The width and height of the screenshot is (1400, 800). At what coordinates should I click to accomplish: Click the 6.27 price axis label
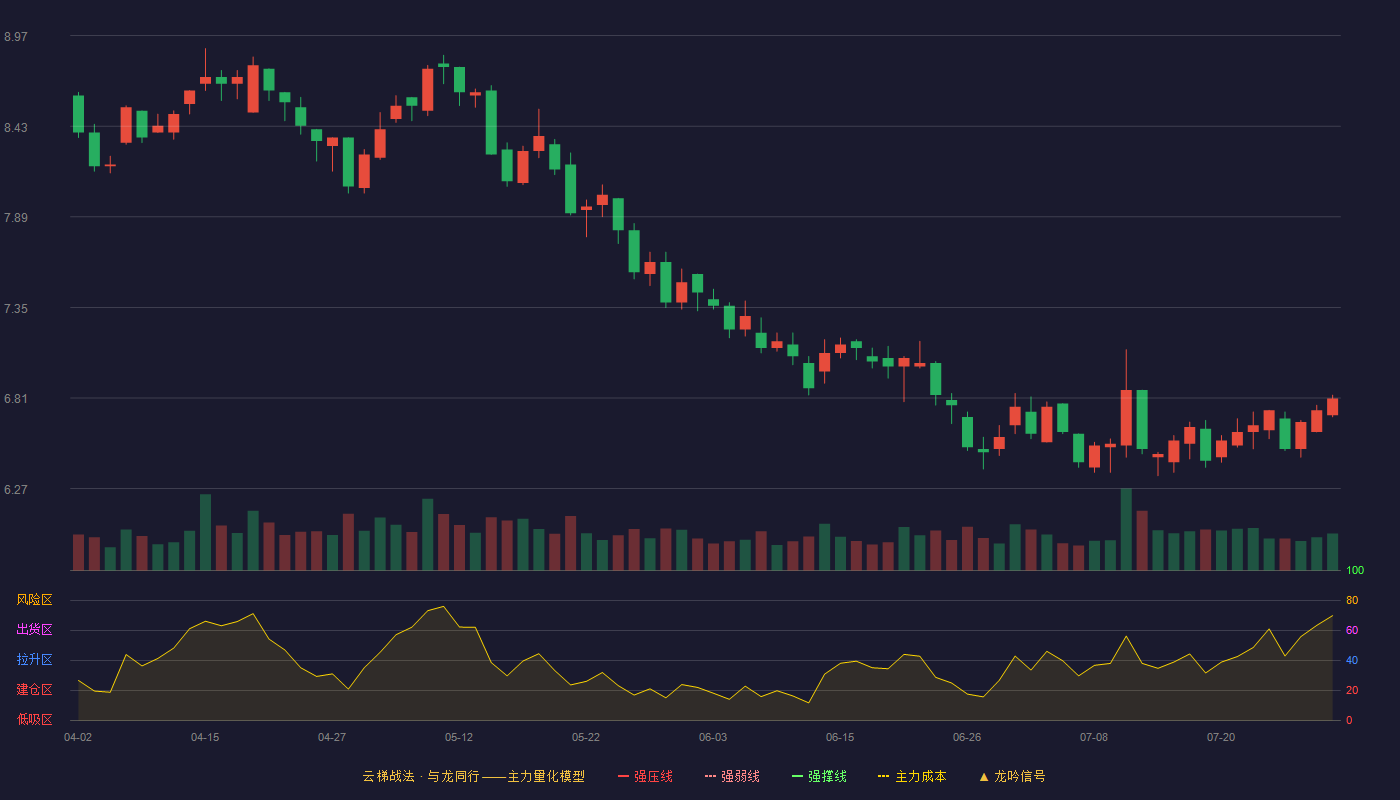pos(16,490)
